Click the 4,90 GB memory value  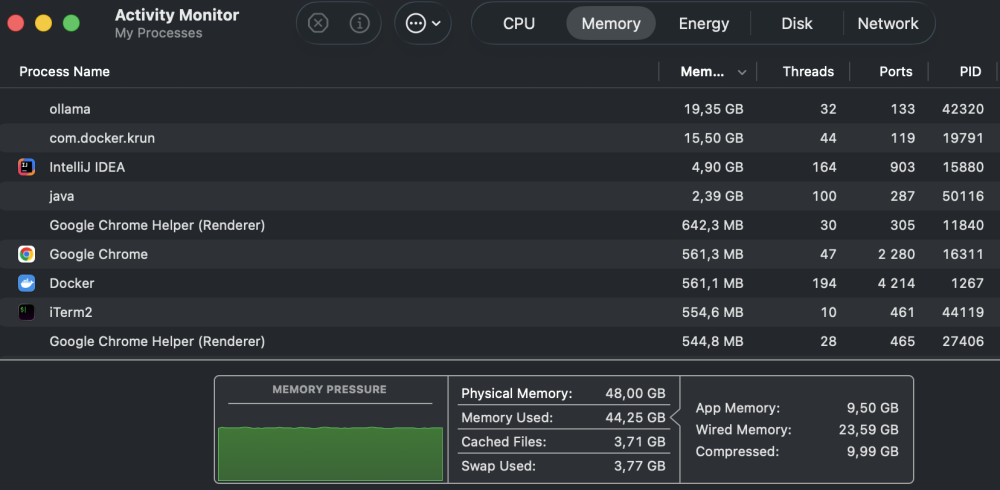click(717, 167)
